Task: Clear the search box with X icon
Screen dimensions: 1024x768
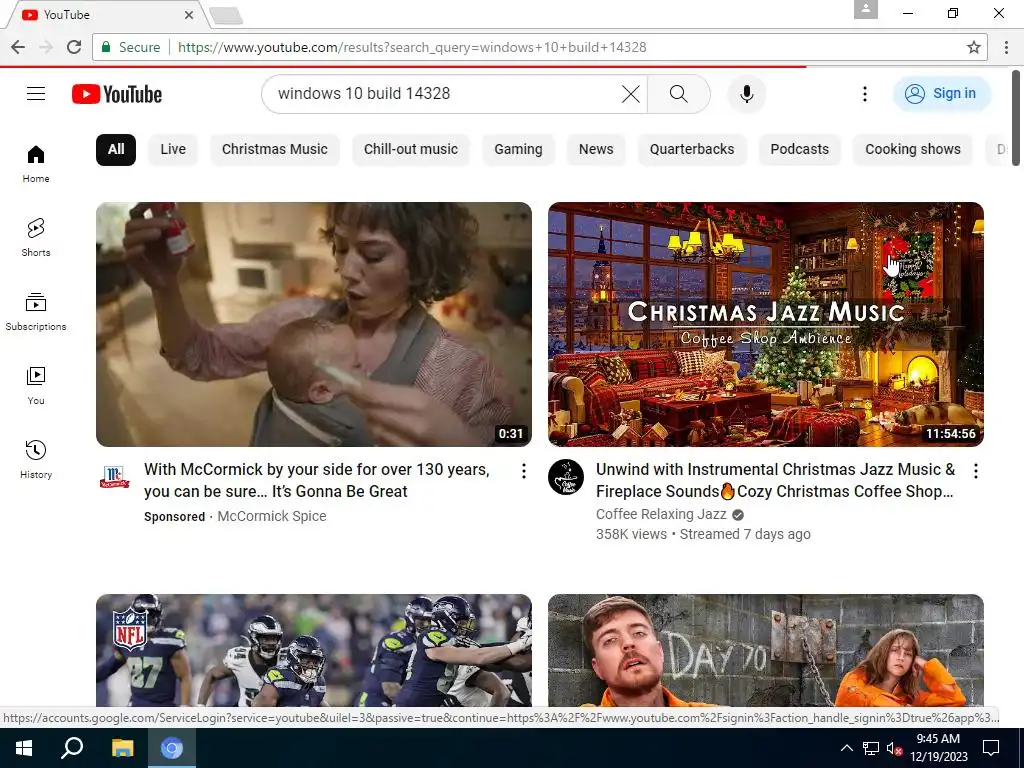Action: click(x=631, y=94)
